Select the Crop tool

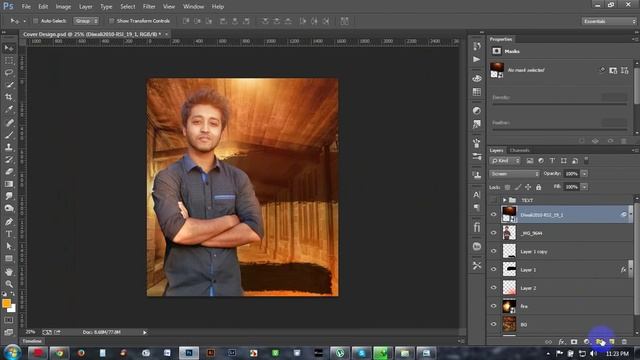click(x=9, y=97)
